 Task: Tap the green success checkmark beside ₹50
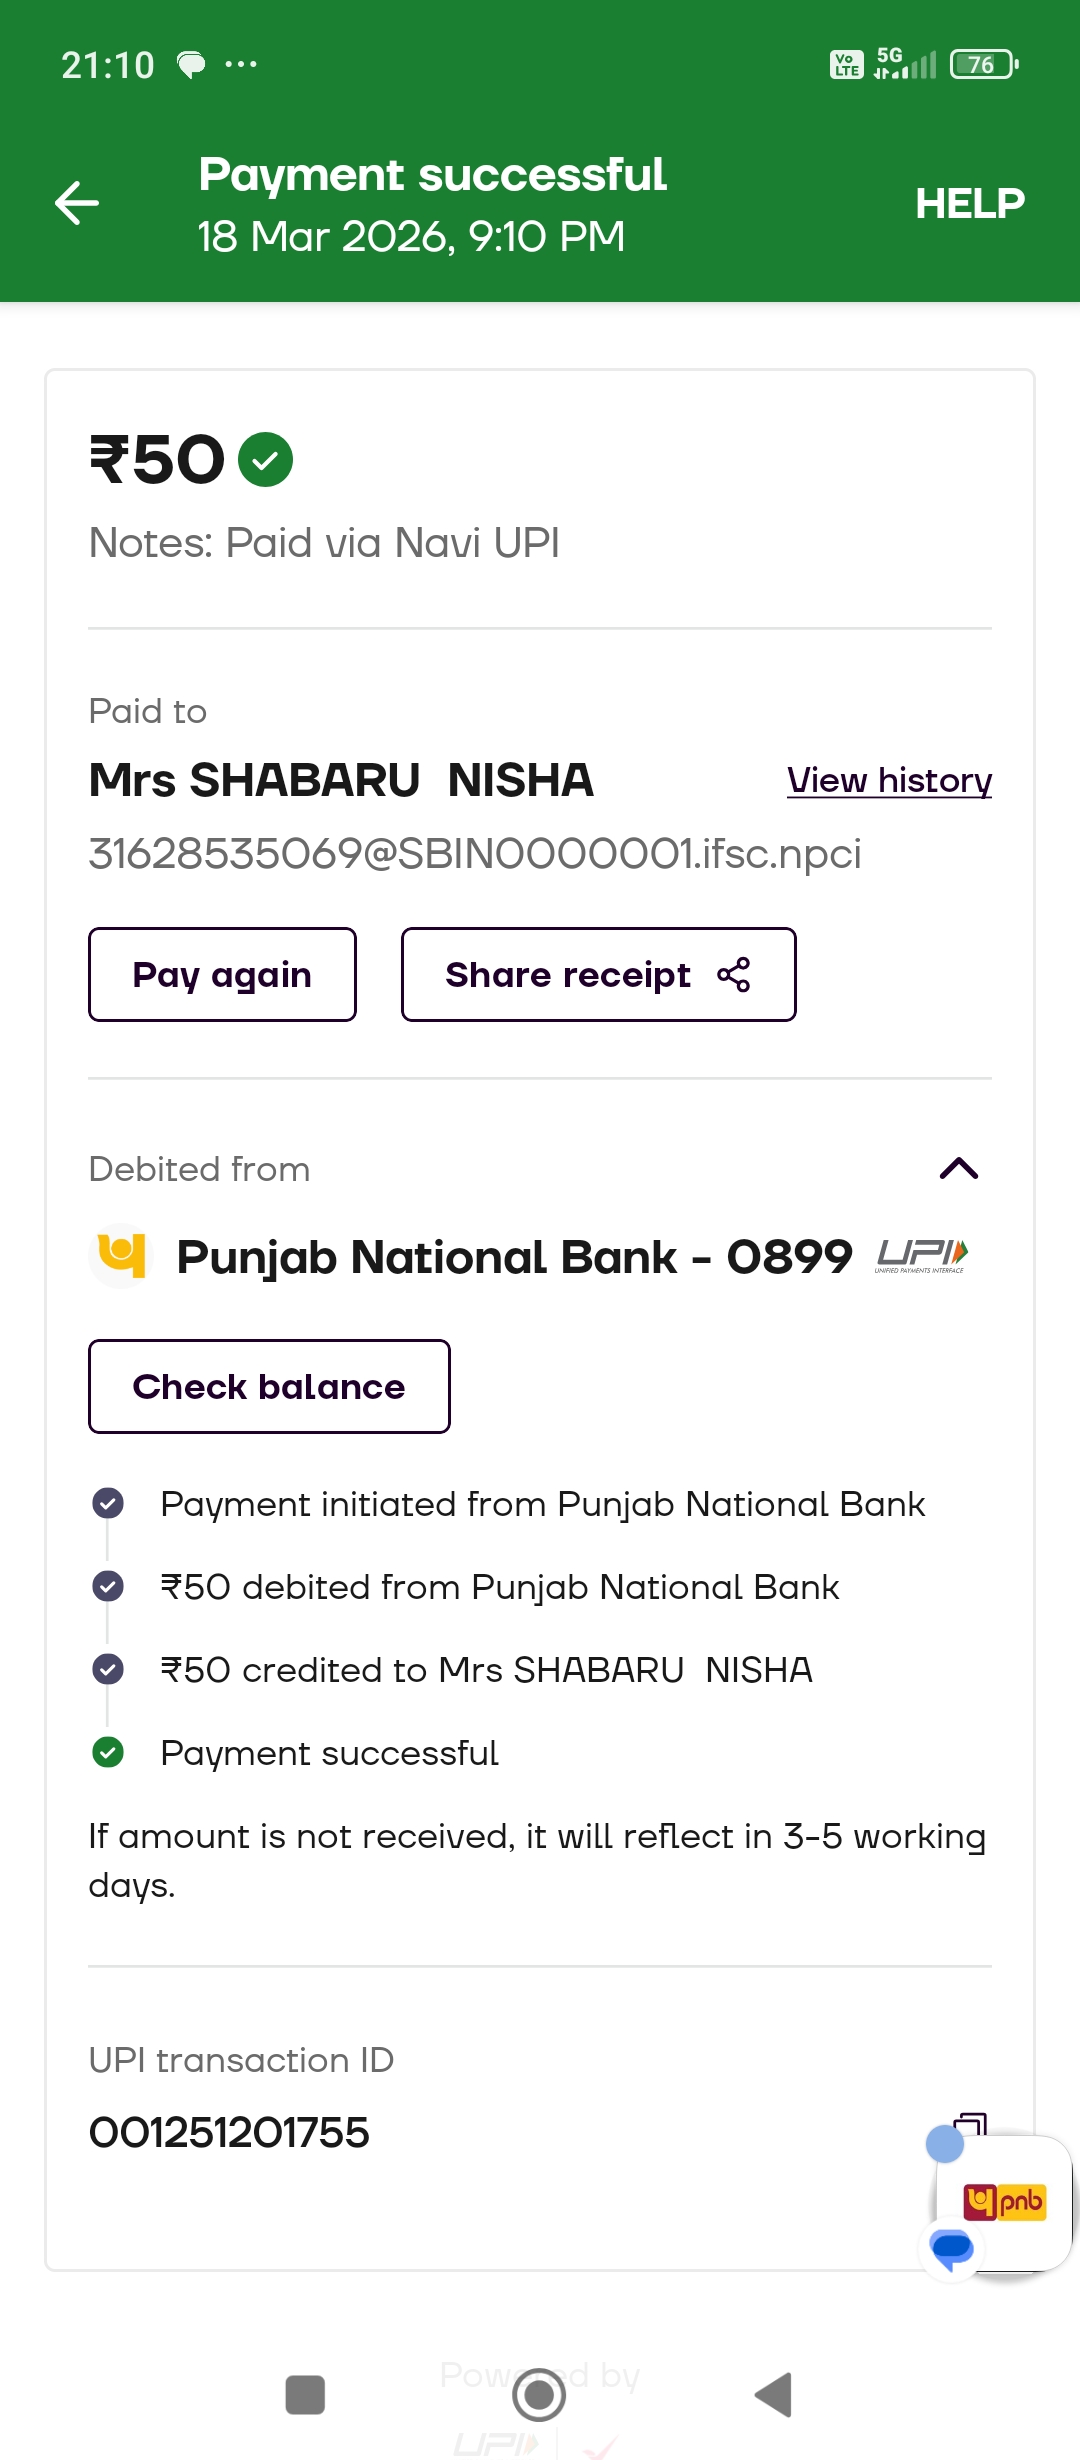pyautogui.click(x=265, y=460)
